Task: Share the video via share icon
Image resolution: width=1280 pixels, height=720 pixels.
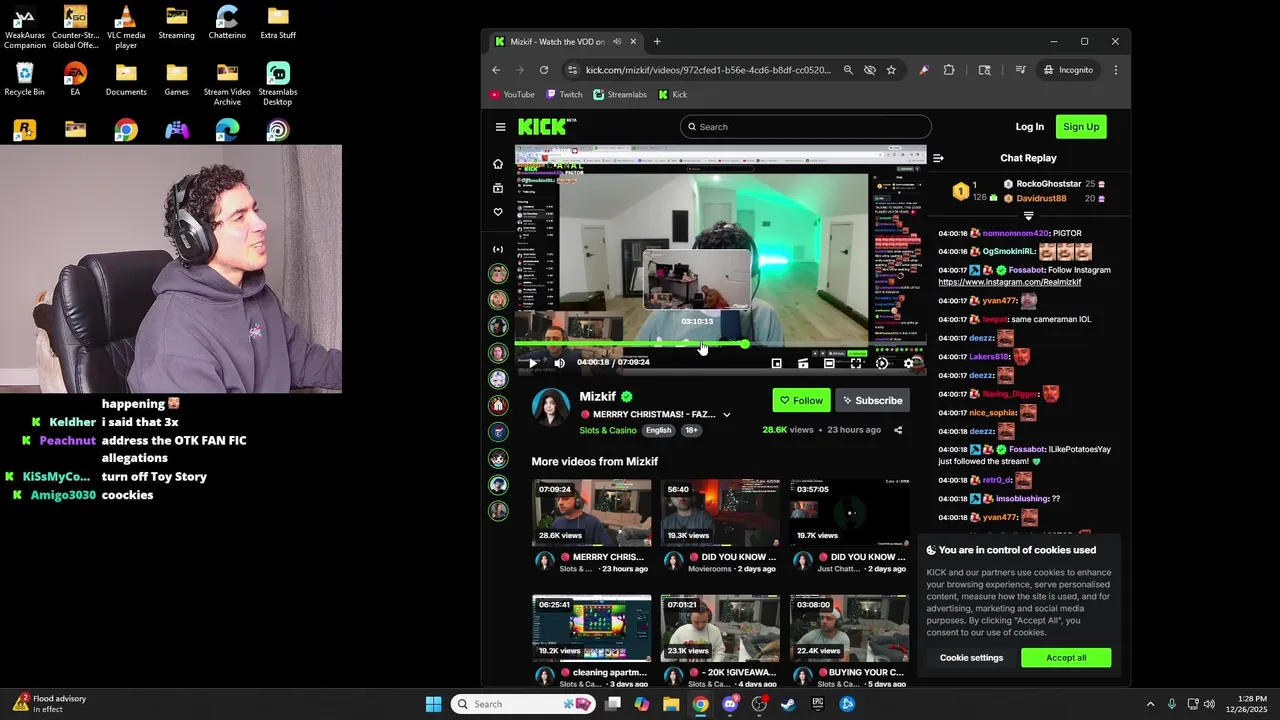Action: pyautogui.click(x=898, y=430)
